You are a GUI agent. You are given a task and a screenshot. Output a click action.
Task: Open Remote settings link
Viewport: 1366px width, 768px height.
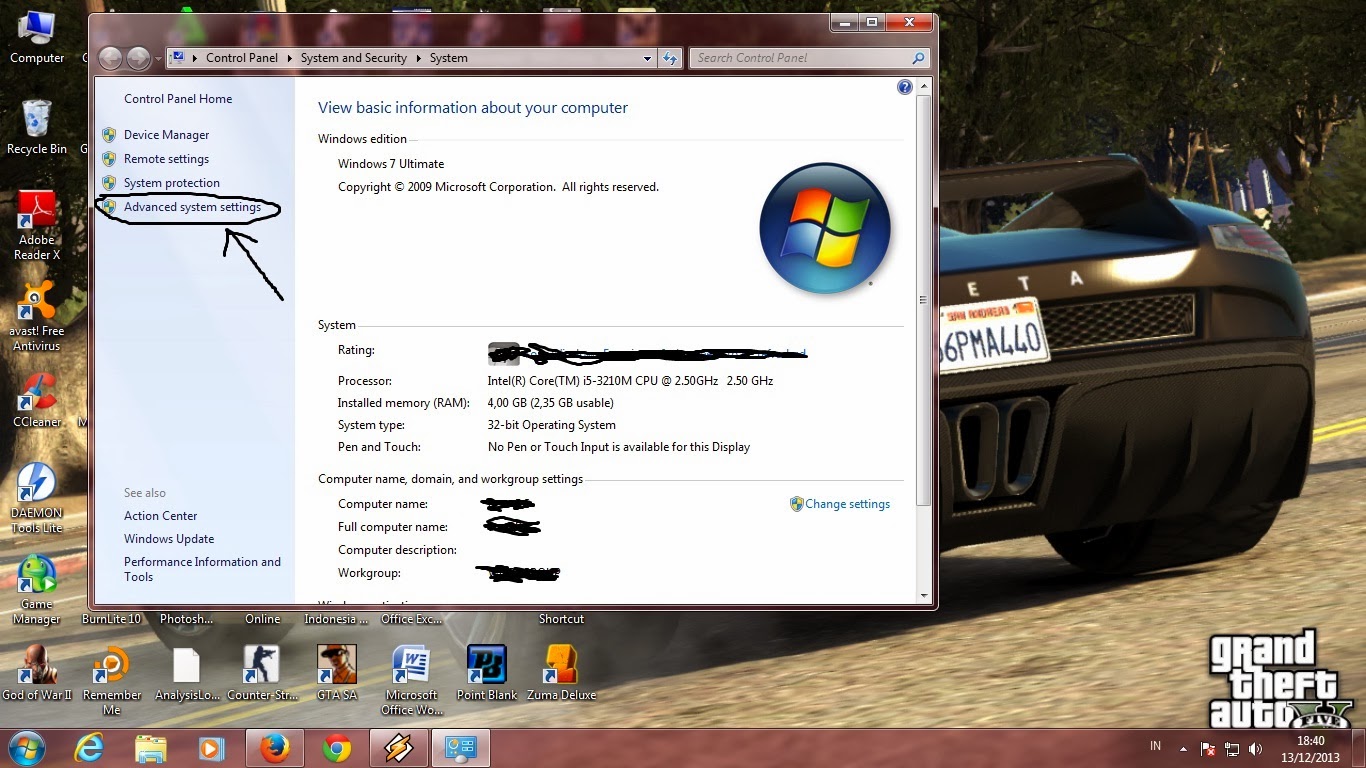tap(167, 159)
